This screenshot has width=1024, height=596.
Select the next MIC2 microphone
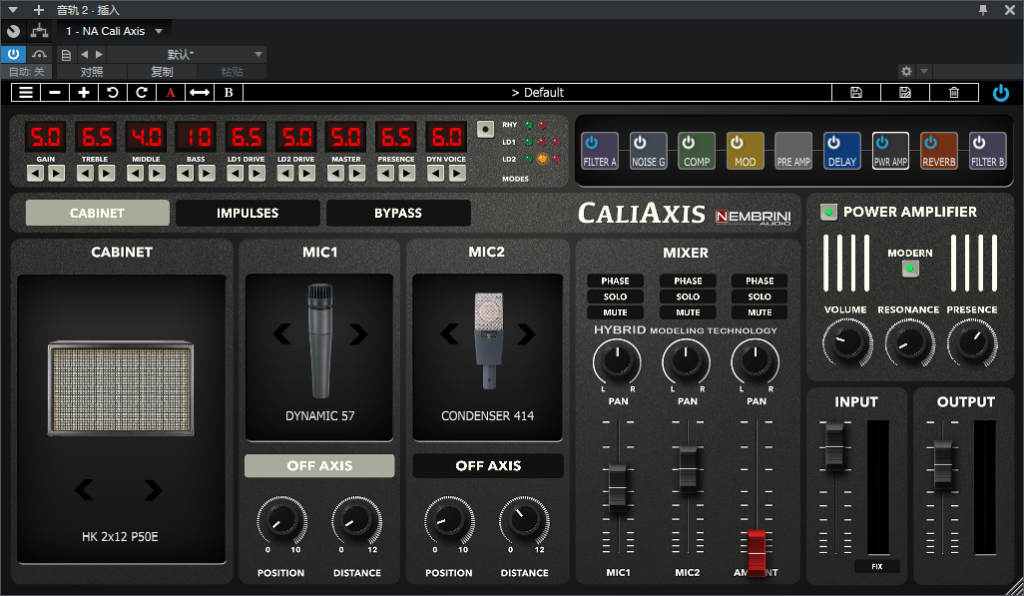coord(526,334)
